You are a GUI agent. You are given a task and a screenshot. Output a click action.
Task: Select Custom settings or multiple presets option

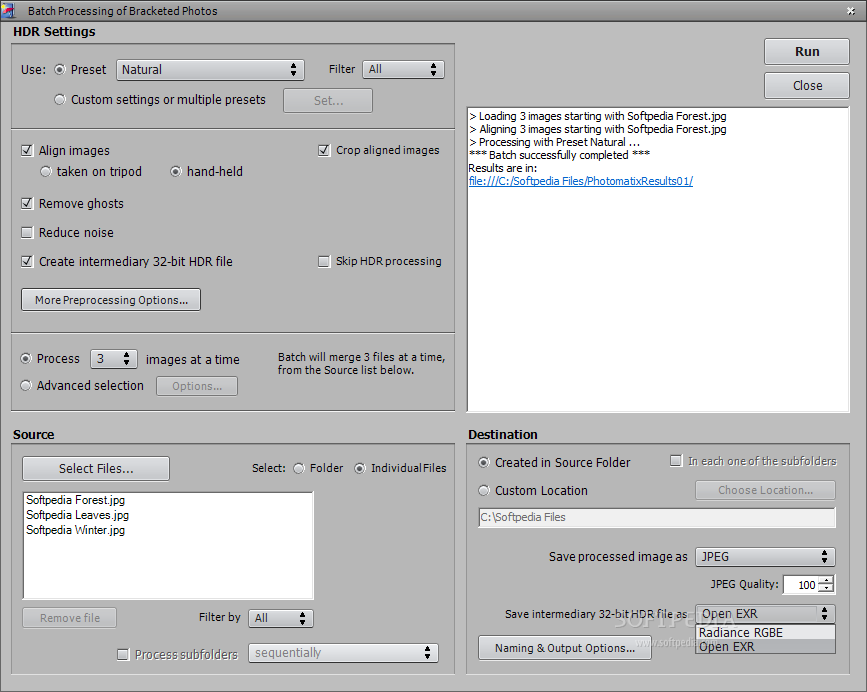pyautogui.click(x=60, y=99)
